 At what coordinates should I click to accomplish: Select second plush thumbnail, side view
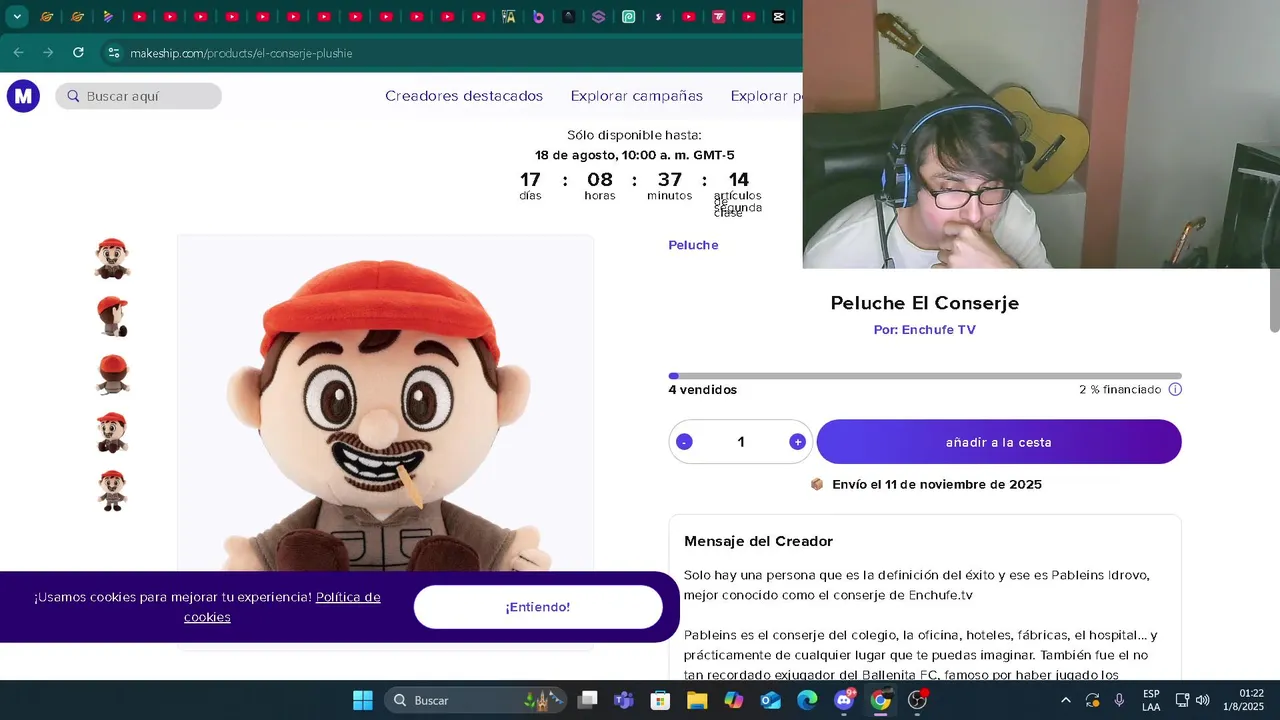pos(112,317)
